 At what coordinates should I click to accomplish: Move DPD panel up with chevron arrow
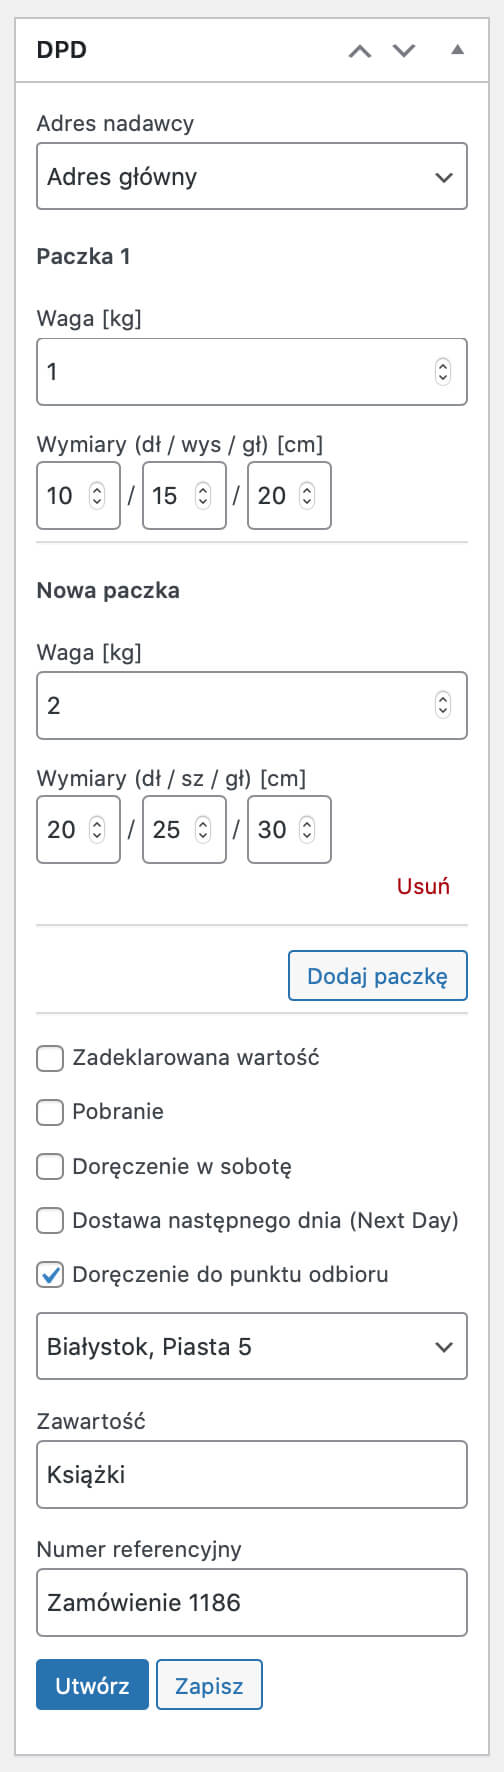pyautogui.click(x=360, y=51)
